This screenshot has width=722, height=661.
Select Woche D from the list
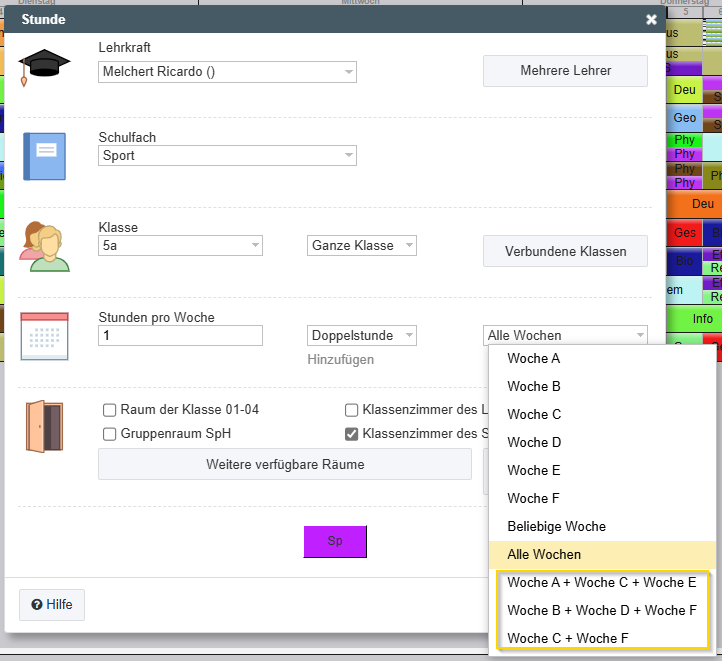click(602, 442)
